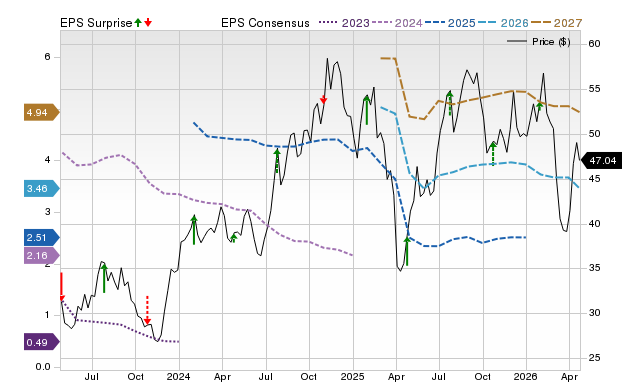The image size is (640, 382).
Task: Click the green surprise arrow after 2026 start
Action: (x=539, y=107)
